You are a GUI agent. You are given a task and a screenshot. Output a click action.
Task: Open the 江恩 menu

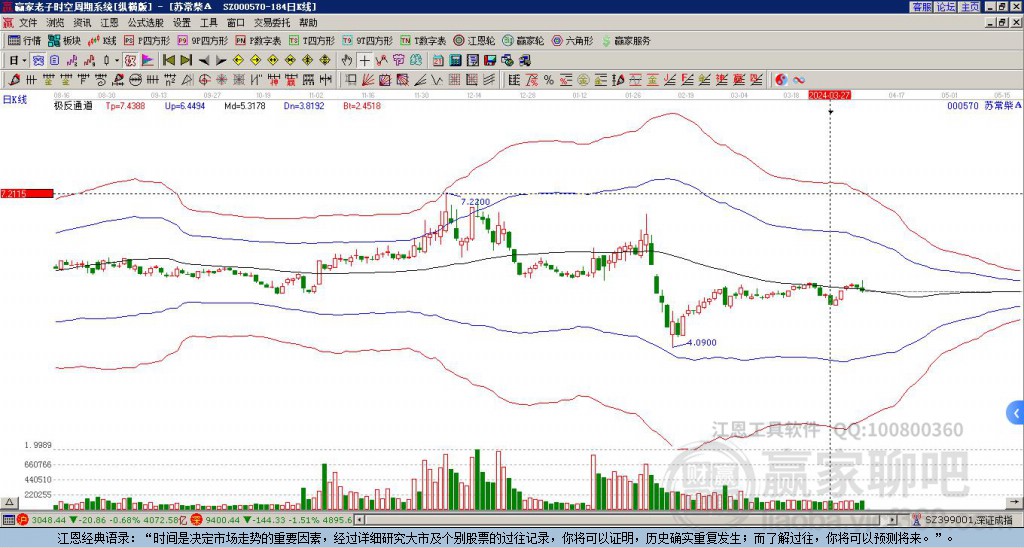pyautogui.click(x=109, y=23)
